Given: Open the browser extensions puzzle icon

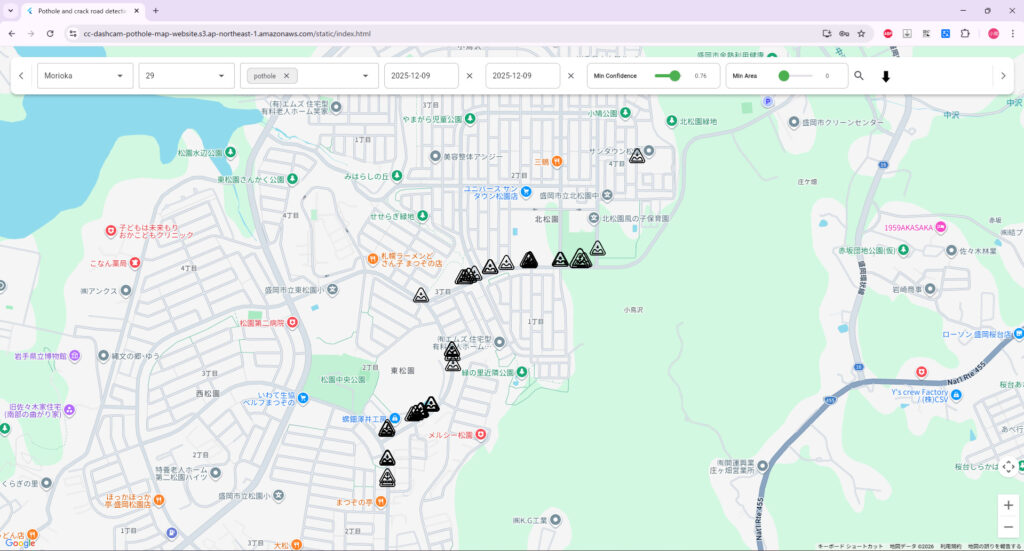Looking at the screenshot, I should (x=965, y=33).
